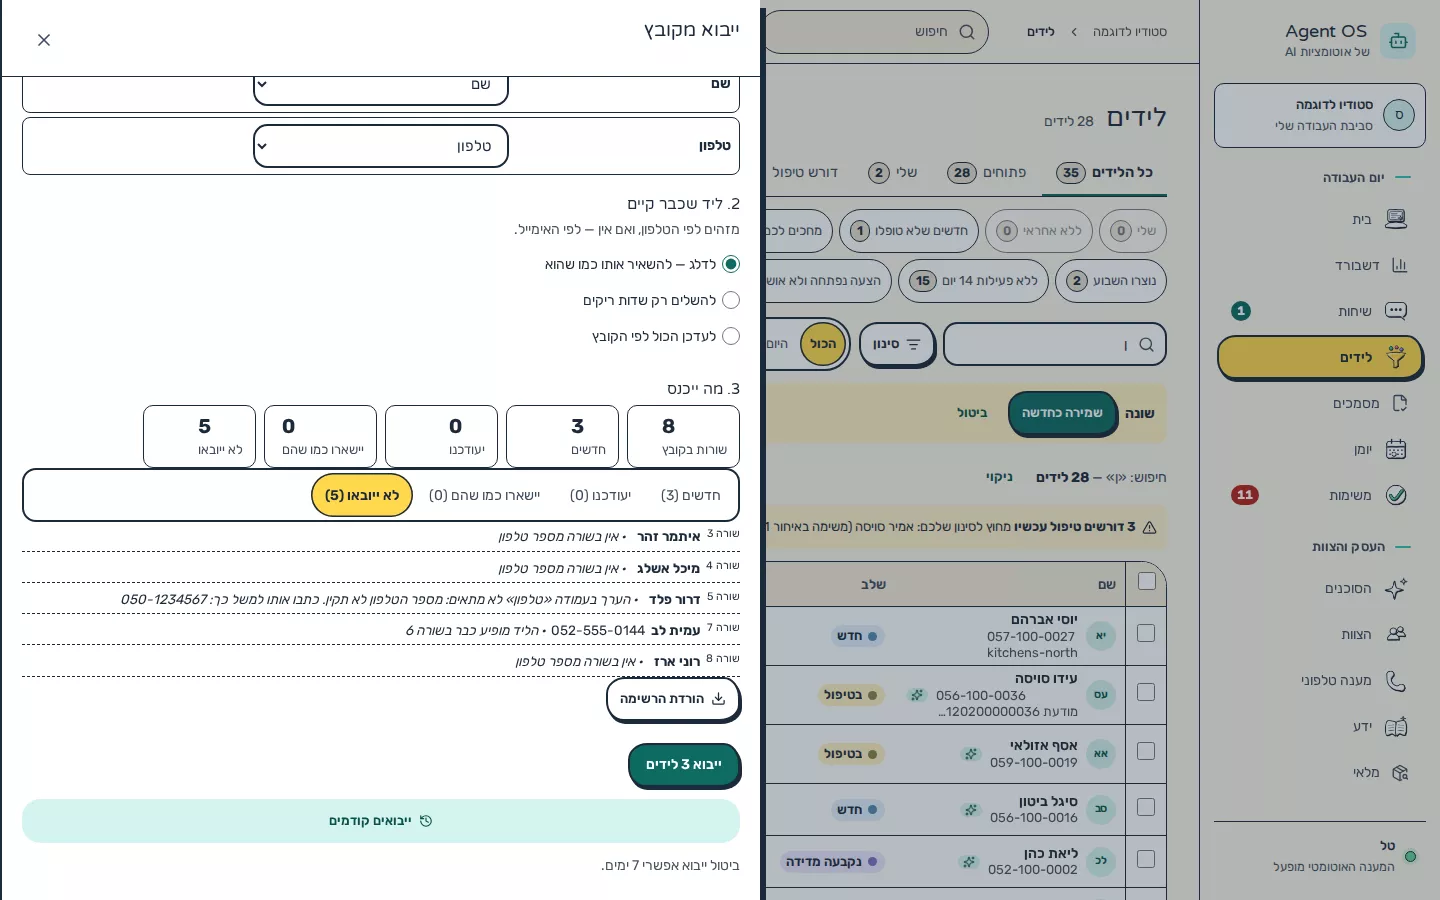Click the search magnifier in top חיפוש bar
The image size is (1440, 900).
(967, 32)
